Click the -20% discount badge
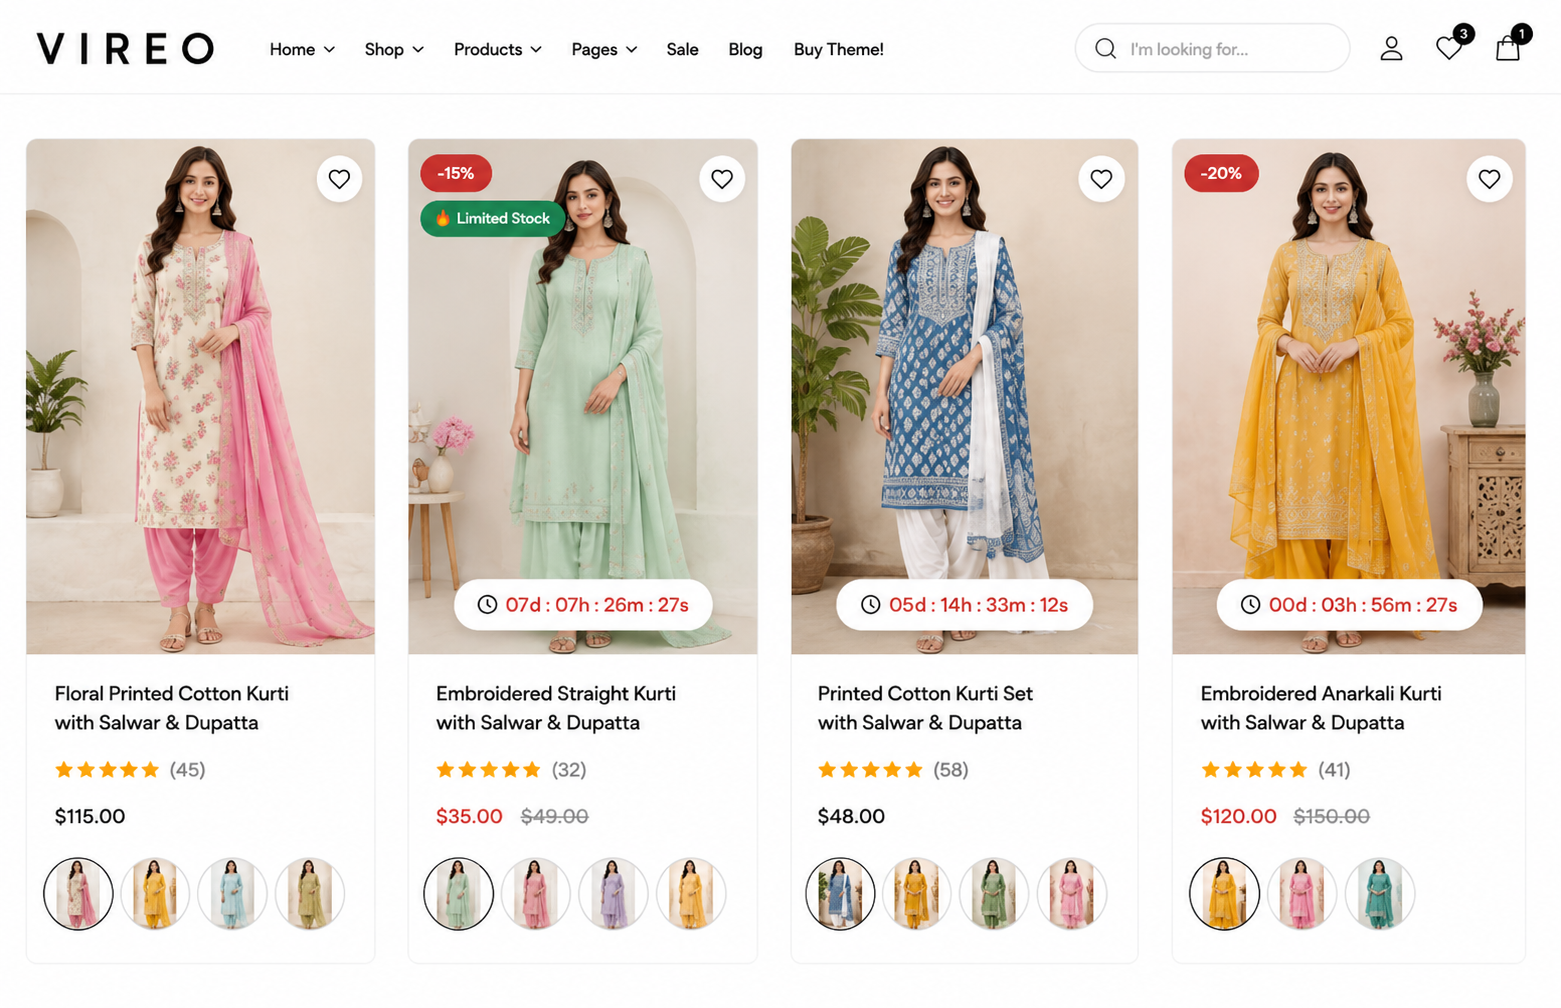This screenshot has height=1008, width=1561. coord(1221,173)
